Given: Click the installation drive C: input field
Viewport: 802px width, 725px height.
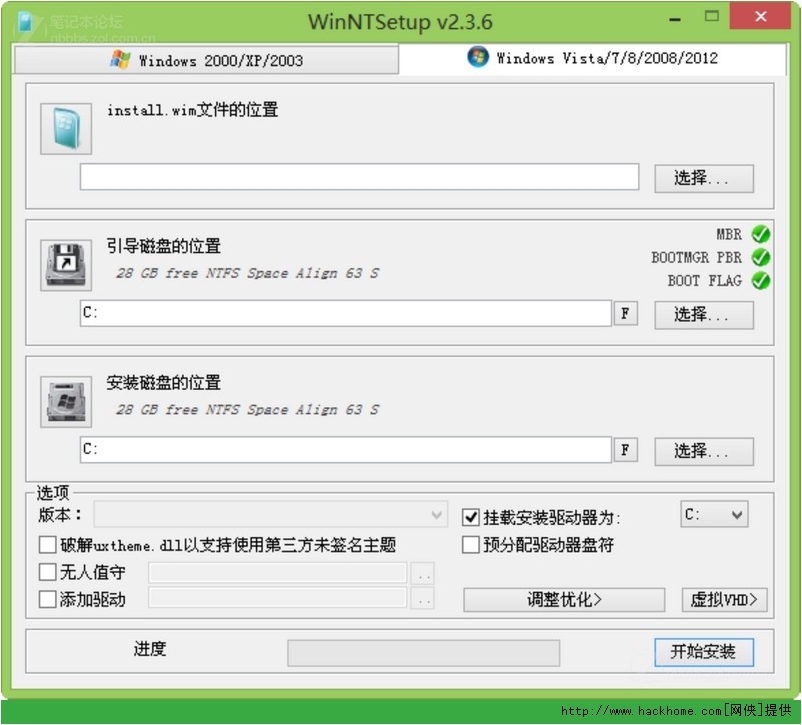Looking at the screenshot, I should pyautogui.click(x=346, y=450).
